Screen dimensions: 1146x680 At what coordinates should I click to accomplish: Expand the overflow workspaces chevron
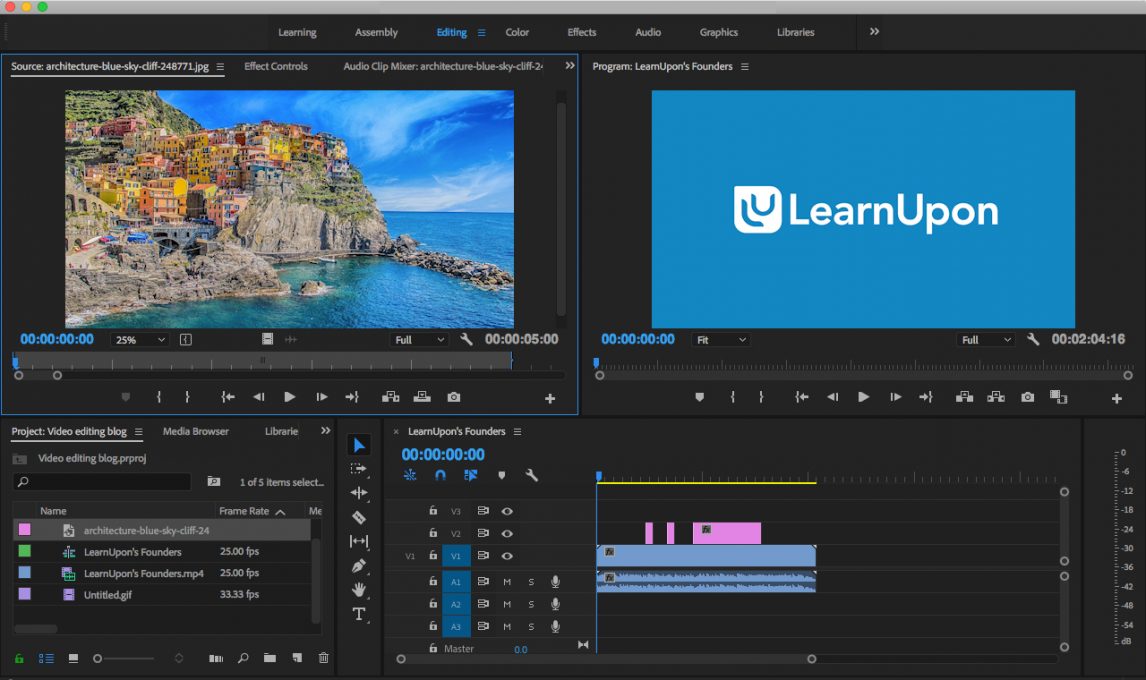pos(874,31)
